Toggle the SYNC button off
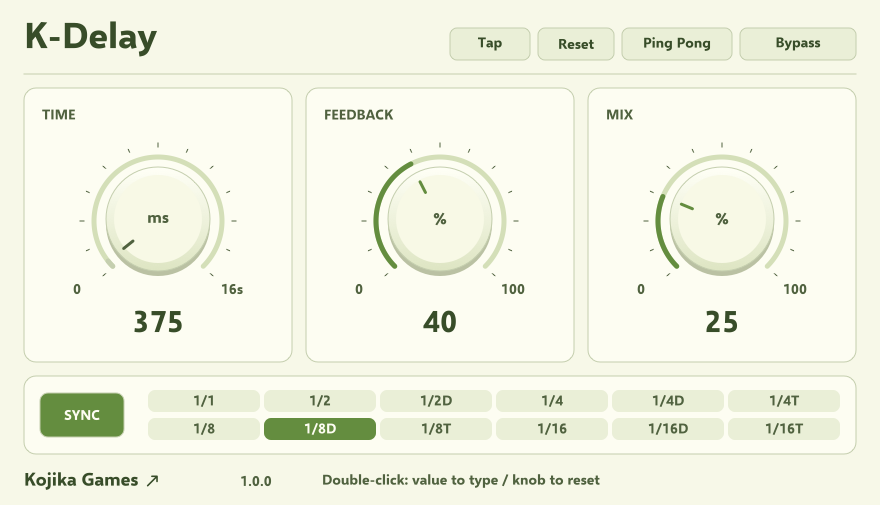The height and width of the screenshot is (505, 880). coord(82,415)
